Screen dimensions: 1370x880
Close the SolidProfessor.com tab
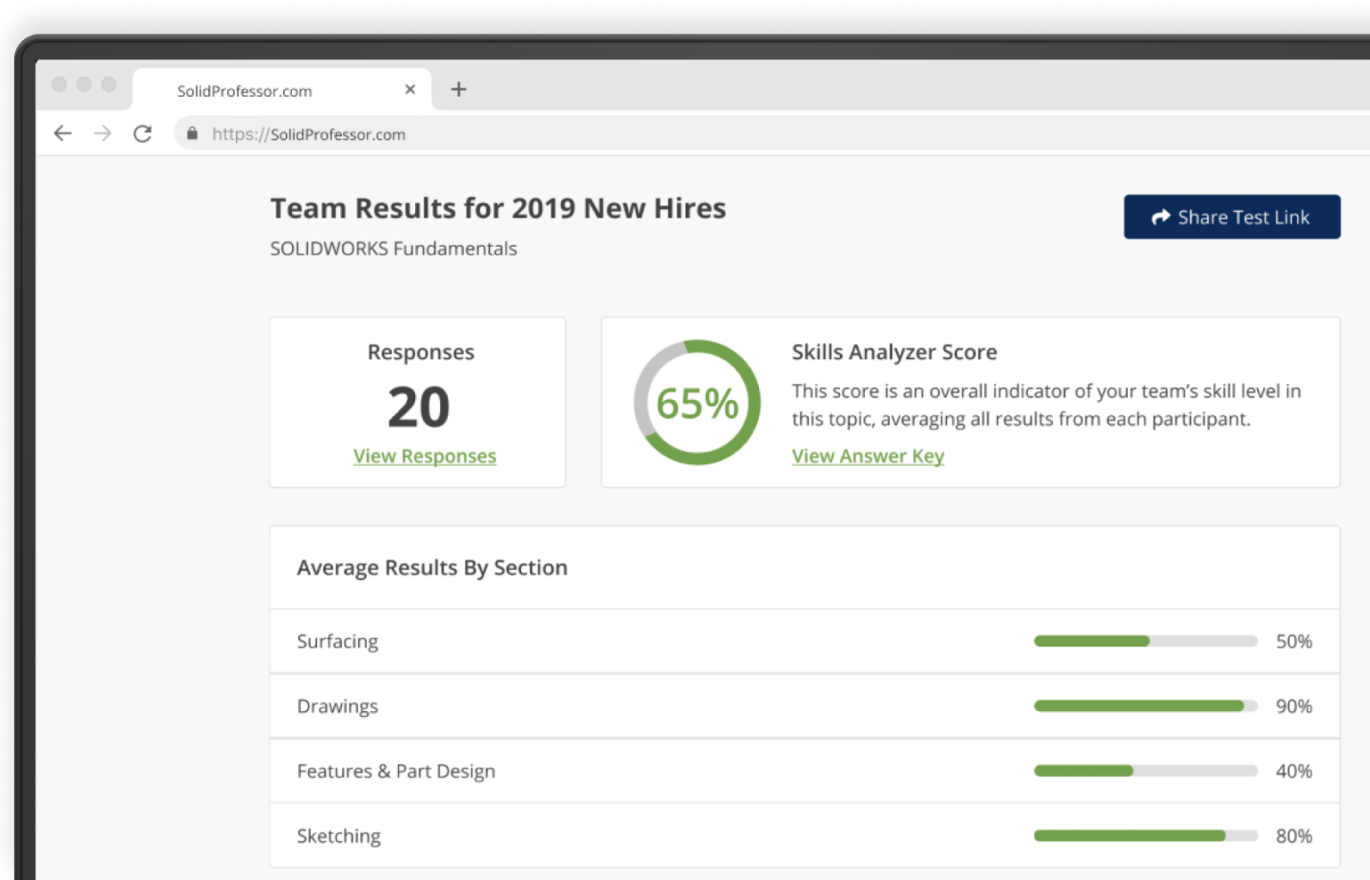410,90
